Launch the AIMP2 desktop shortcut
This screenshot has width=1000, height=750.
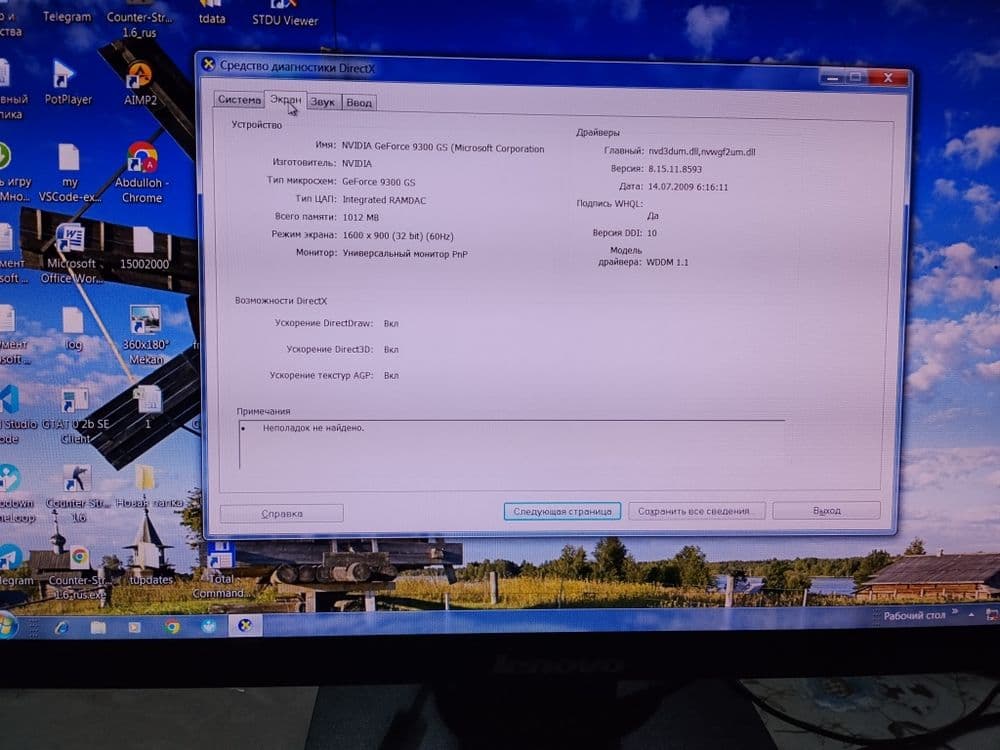140,84
